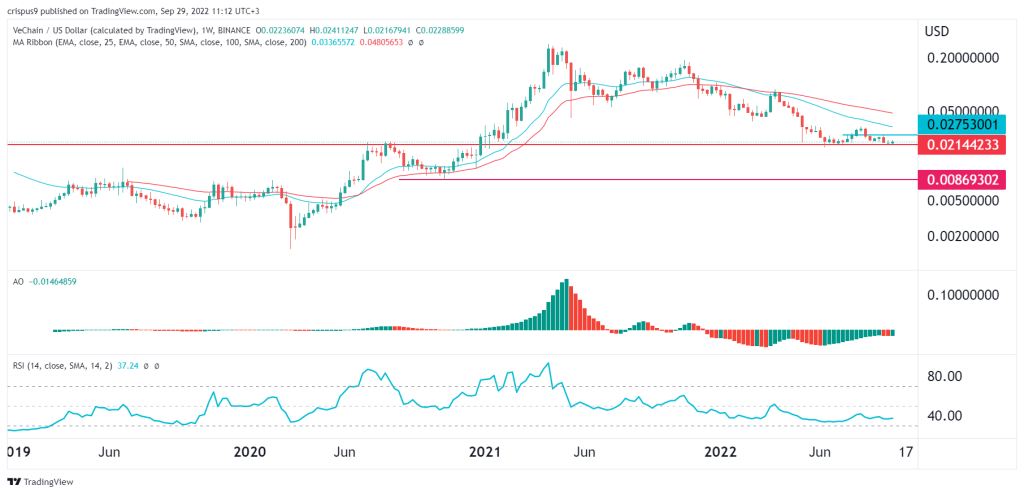Select the VeChain / US Dollar chart title
The image size is (1024, 494).
pos(133,31)
